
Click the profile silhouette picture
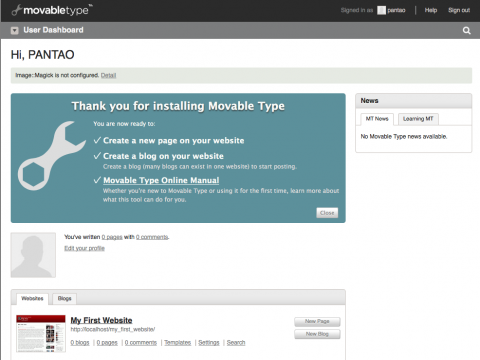click(x=33, y=255)
